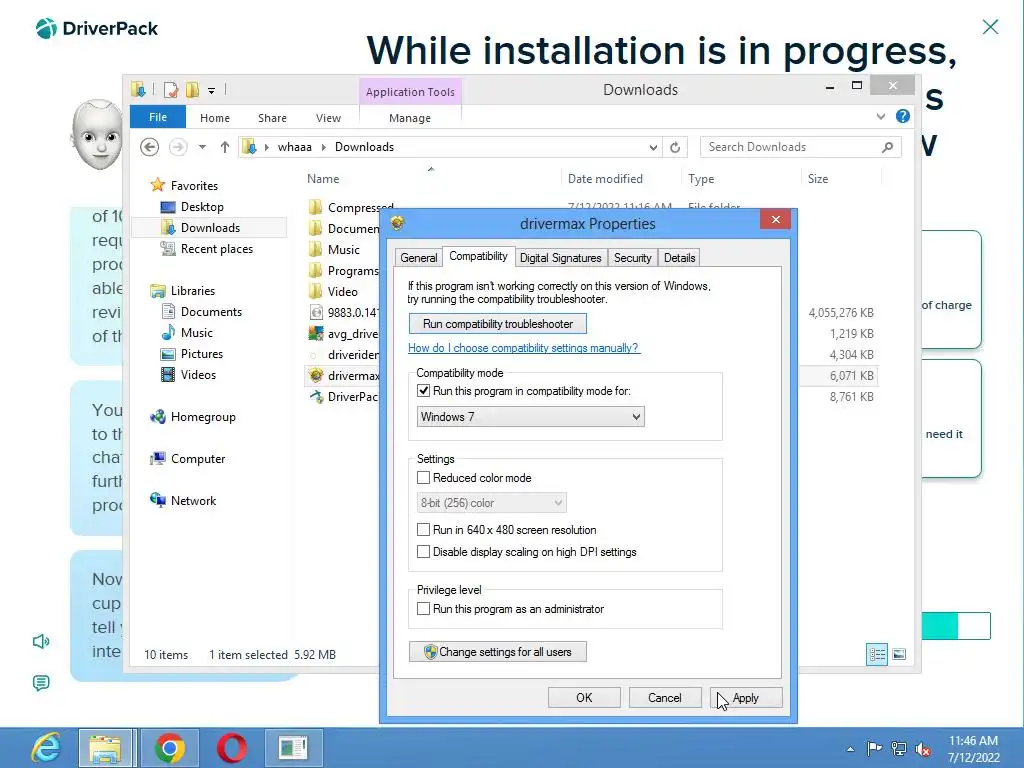Click the taskbar application window icon
1024x768 pixels.
pos(293,748)
